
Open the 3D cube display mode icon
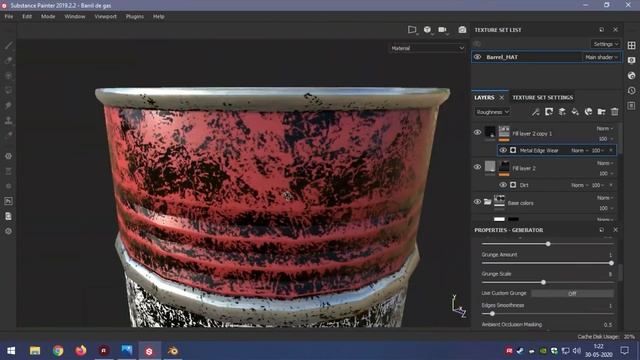427,30
